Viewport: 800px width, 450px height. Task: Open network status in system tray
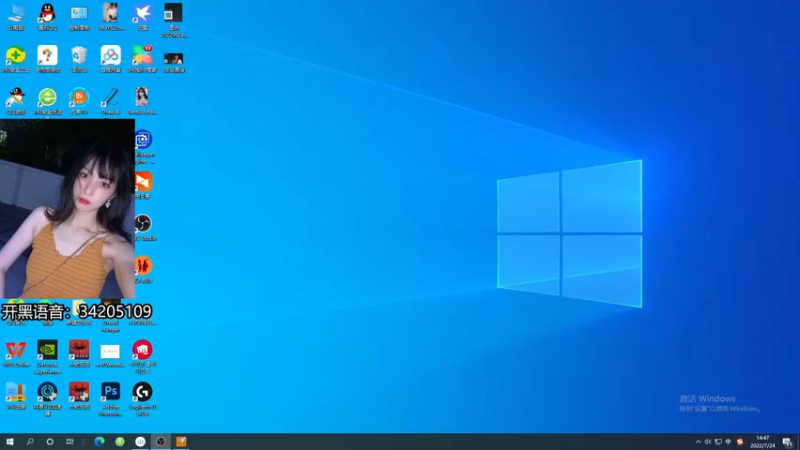(x=718, y=442)
